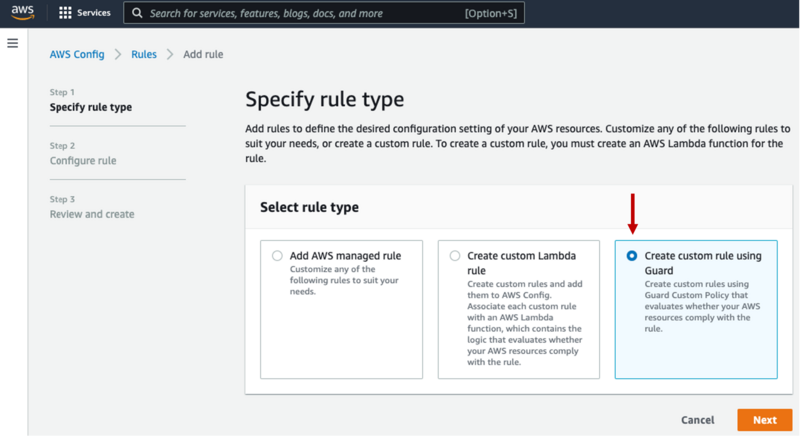Click the search magnifier icon
Image resolution: width=800 pixels, height=436 pixels.
tap(137, 14)
